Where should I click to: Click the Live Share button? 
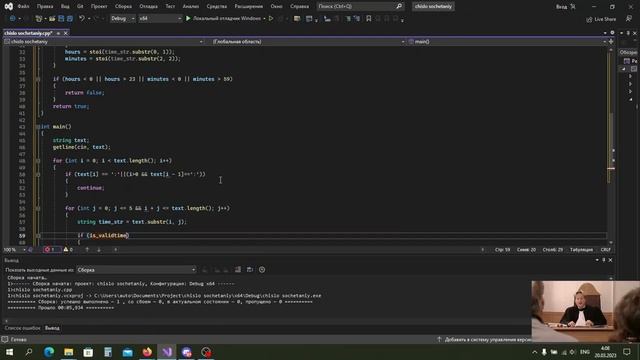coord(601,19)
